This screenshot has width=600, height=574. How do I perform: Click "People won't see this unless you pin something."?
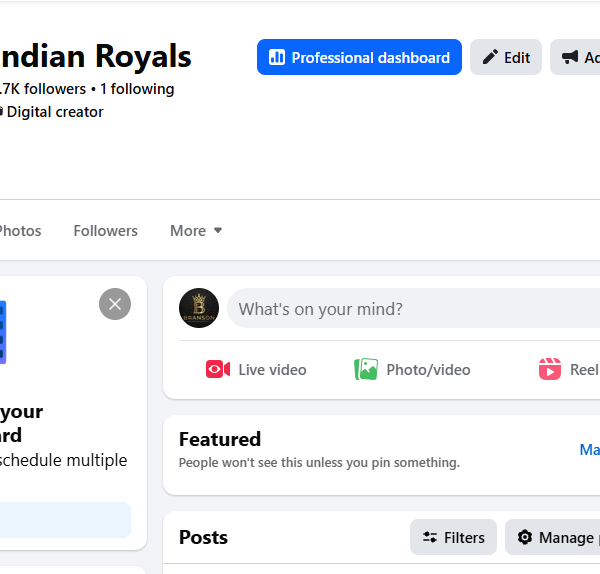click(x=319, y=463)
